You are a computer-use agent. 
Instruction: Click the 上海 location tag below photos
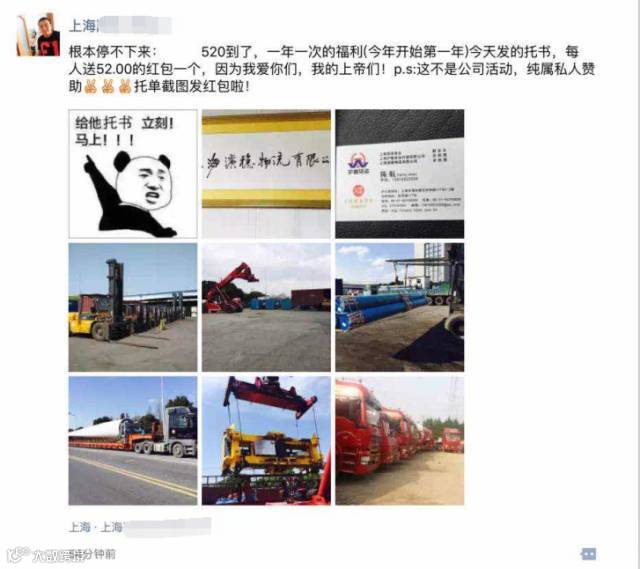pyautogui.click(x=140, y=527)
